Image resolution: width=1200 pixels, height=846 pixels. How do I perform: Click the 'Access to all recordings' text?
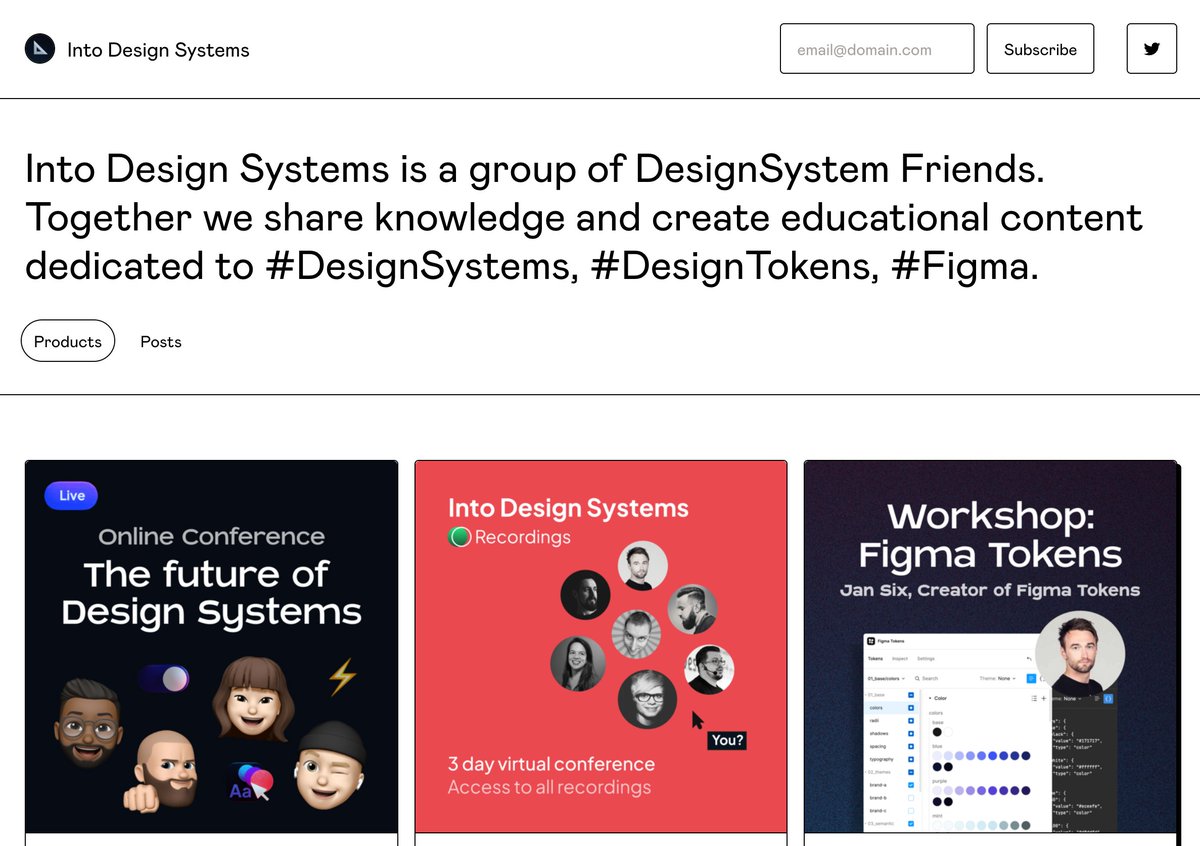click(x=549, y=787)
